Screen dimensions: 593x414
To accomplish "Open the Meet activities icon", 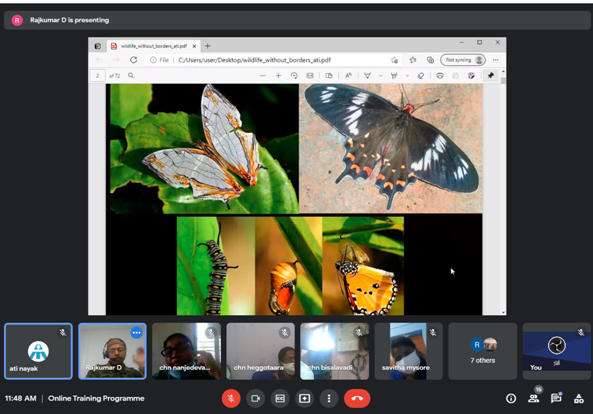I will (x=579, y=398).
